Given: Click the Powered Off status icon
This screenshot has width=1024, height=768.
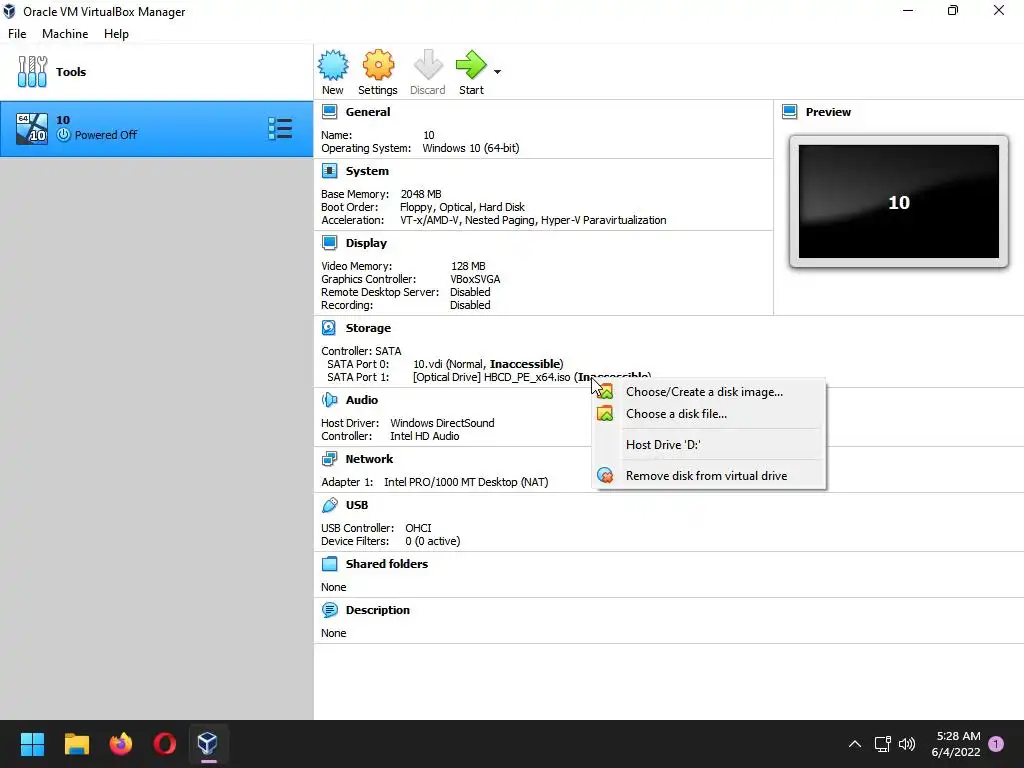Looking at the screenshot, I should coord(63,135).
